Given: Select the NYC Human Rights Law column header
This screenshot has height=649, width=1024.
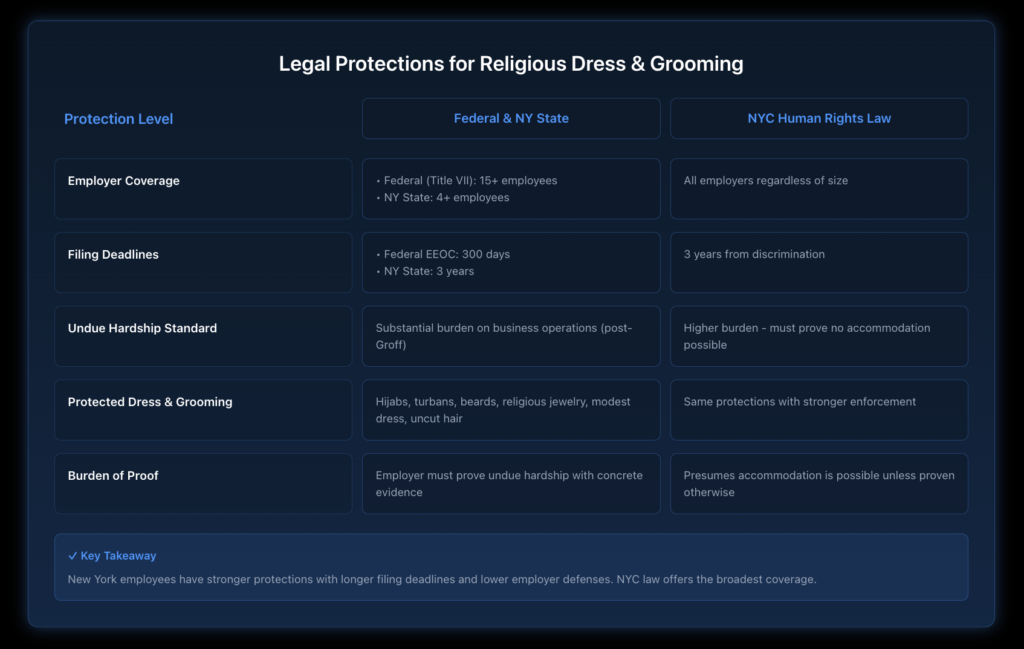Looking at the screenshot, I should click(x=819, y=118).
